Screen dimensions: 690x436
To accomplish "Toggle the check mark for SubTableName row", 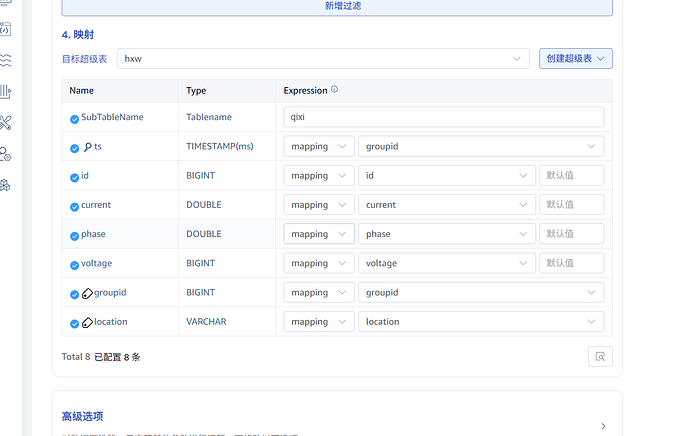I will pyautogui.click(x=74, y=119).
